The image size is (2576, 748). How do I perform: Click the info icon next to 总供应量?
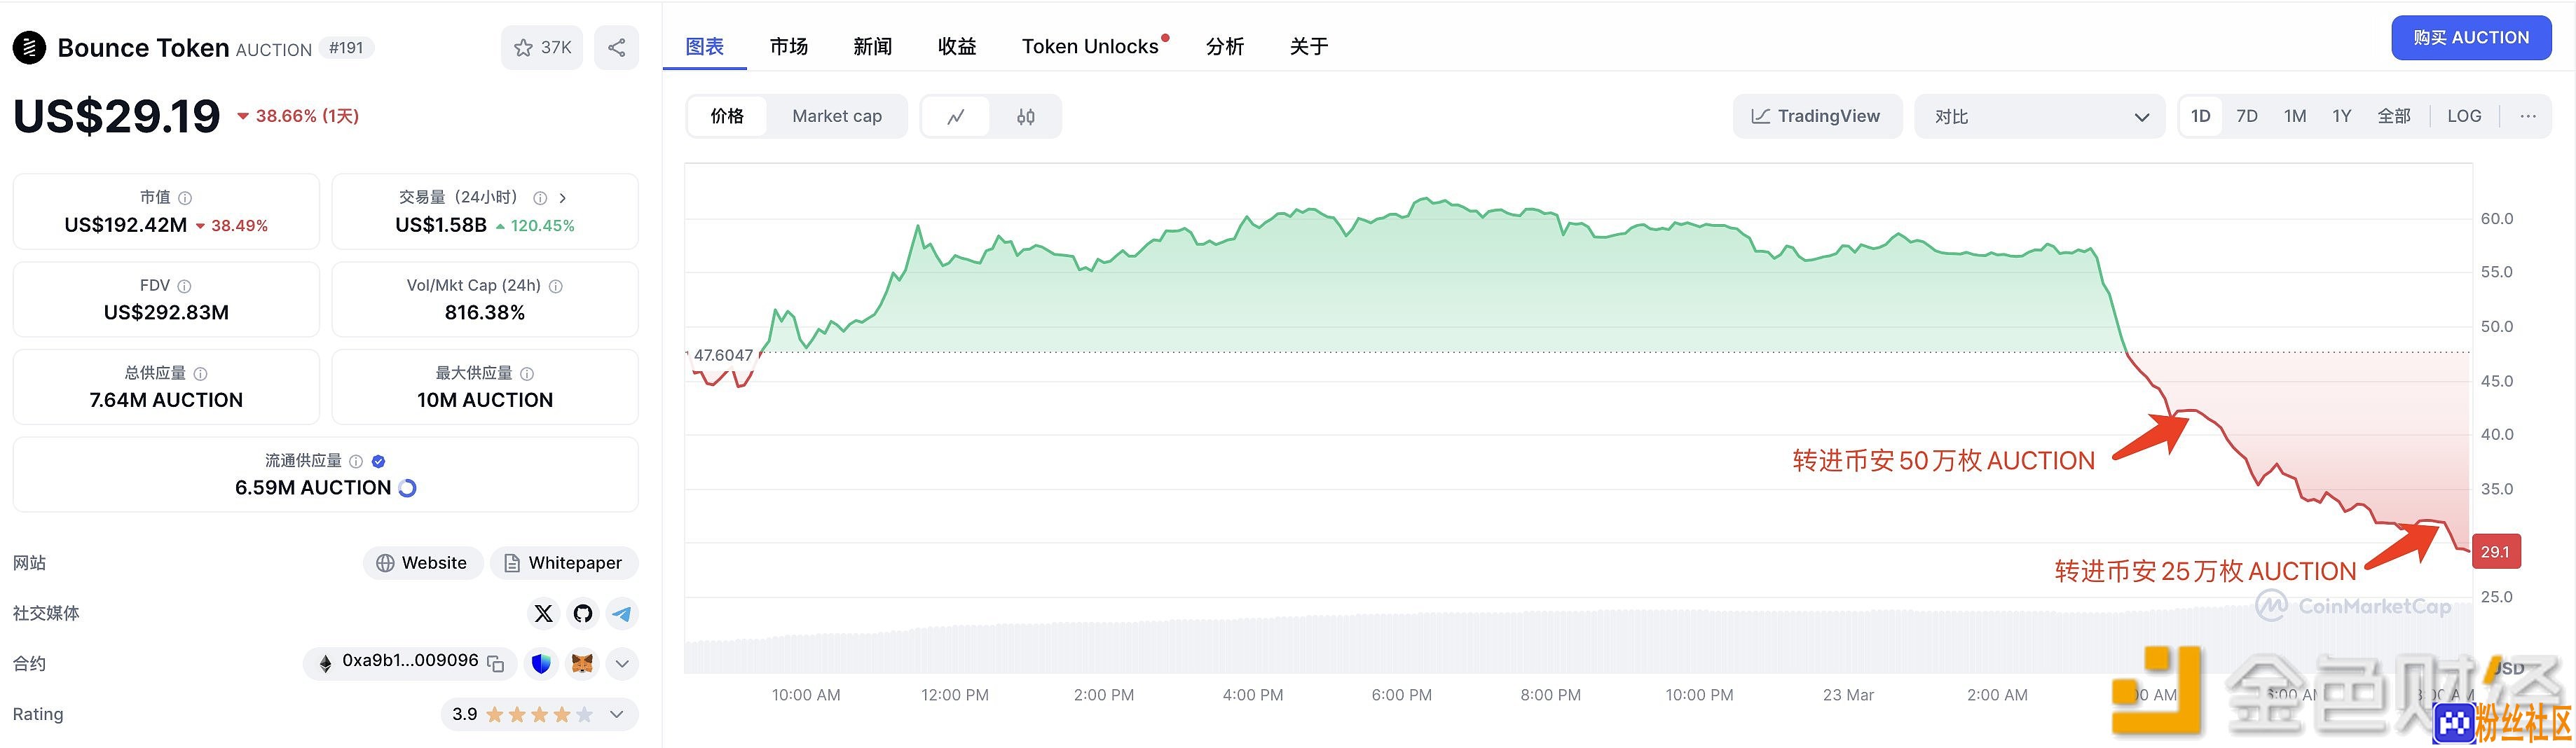tap(200, 374)
